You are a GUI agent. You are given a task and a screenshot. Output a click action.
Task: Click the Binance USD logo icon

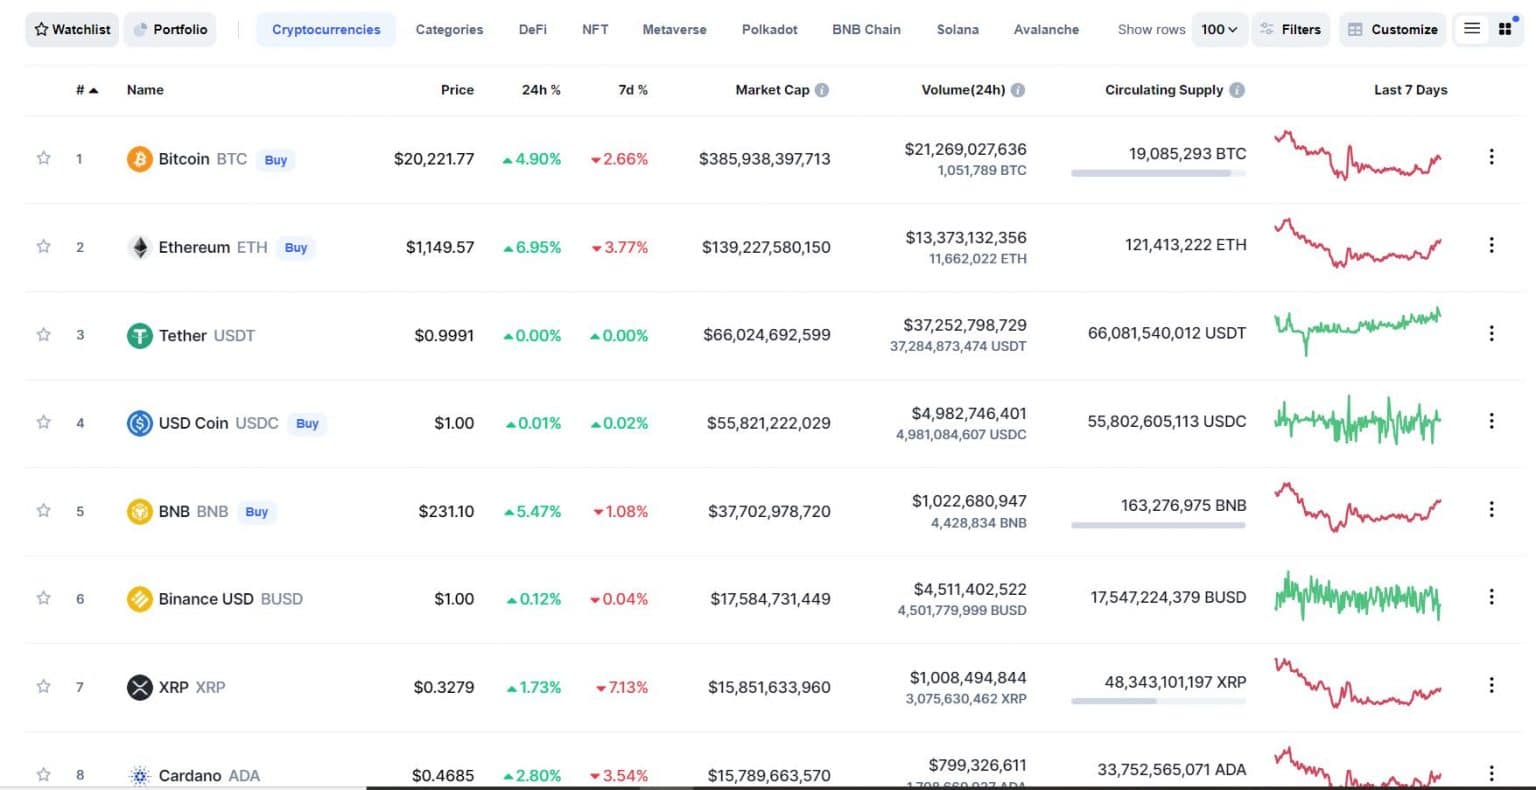pyautogui.click(x=139, y=599)
